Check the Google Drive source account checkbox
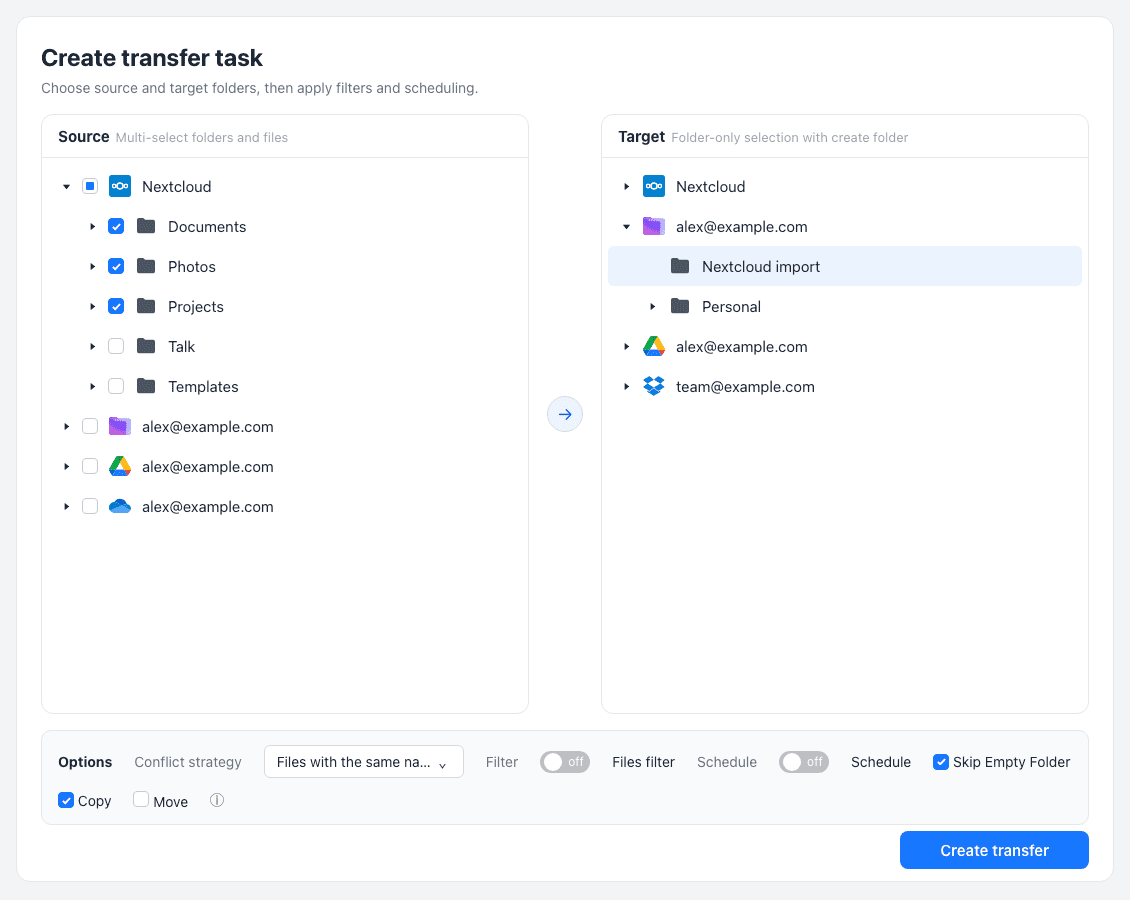 90,467
